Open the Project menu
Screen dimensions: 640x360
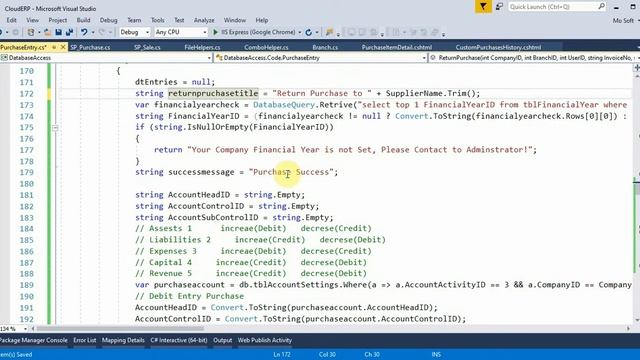[58, 20]
